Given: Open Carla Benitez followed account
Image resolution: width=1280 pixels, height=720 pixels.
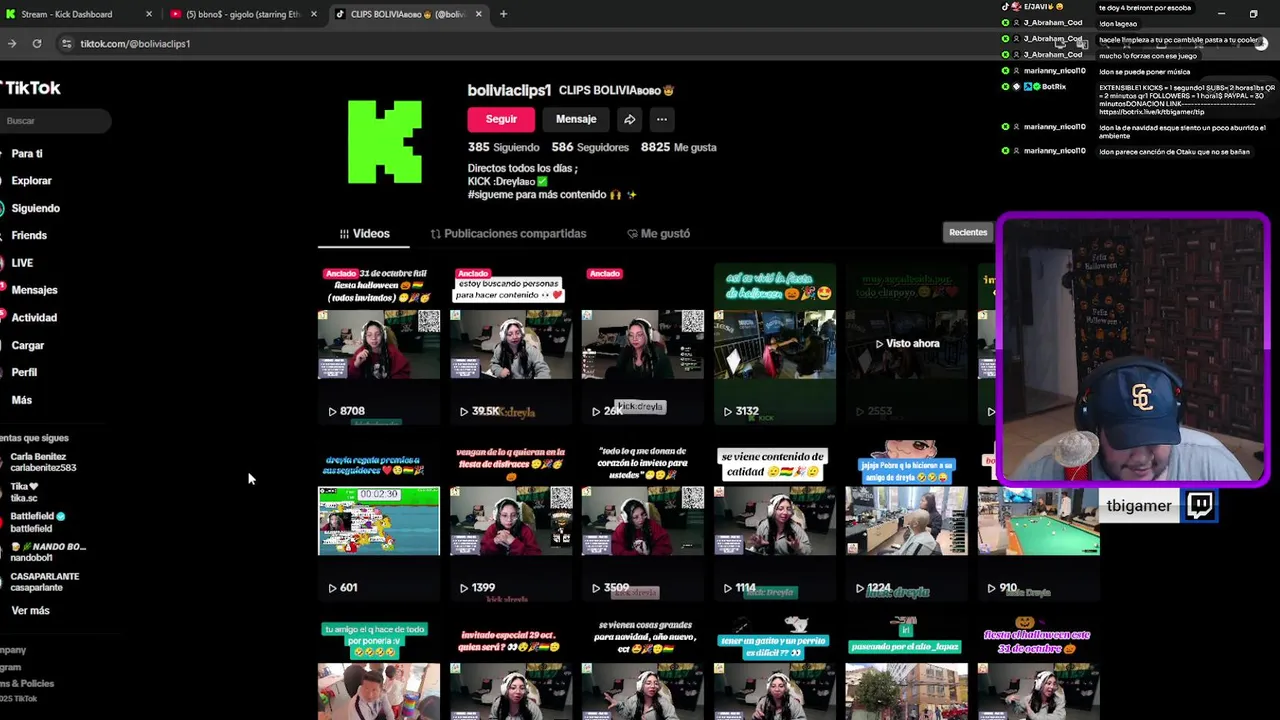Looking at the screenshot, I should click(x=43, y=462).
